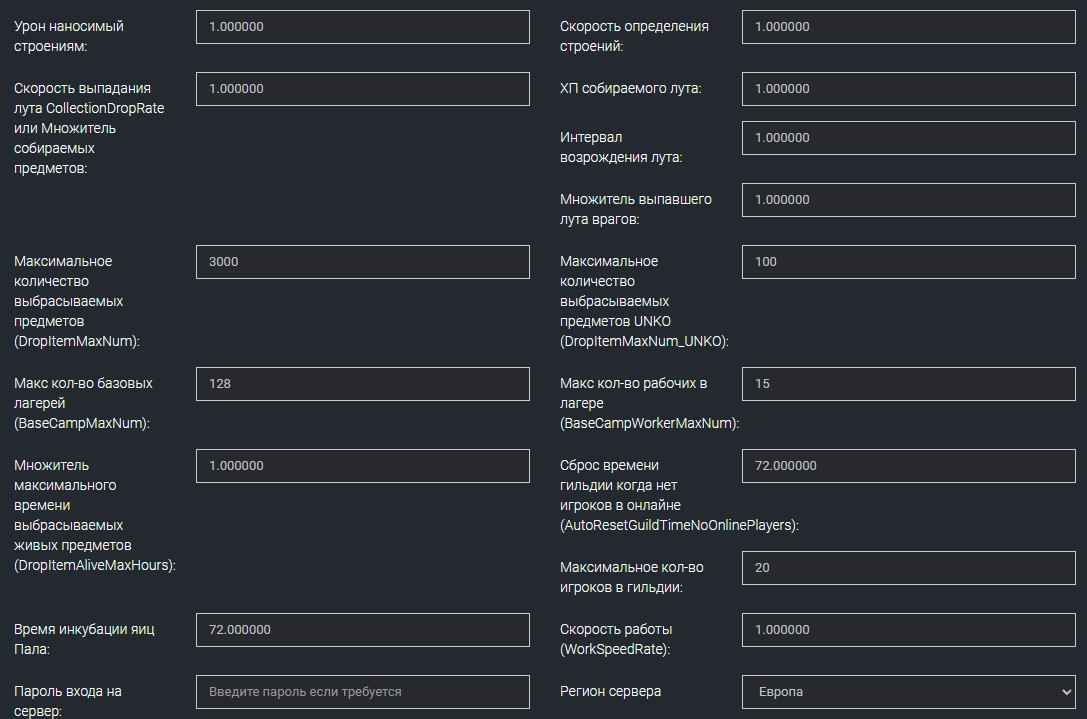This screenshot has width=1087, height=719.
Task: Focus the structure deterioration speed field
Action: pos(908,27)
